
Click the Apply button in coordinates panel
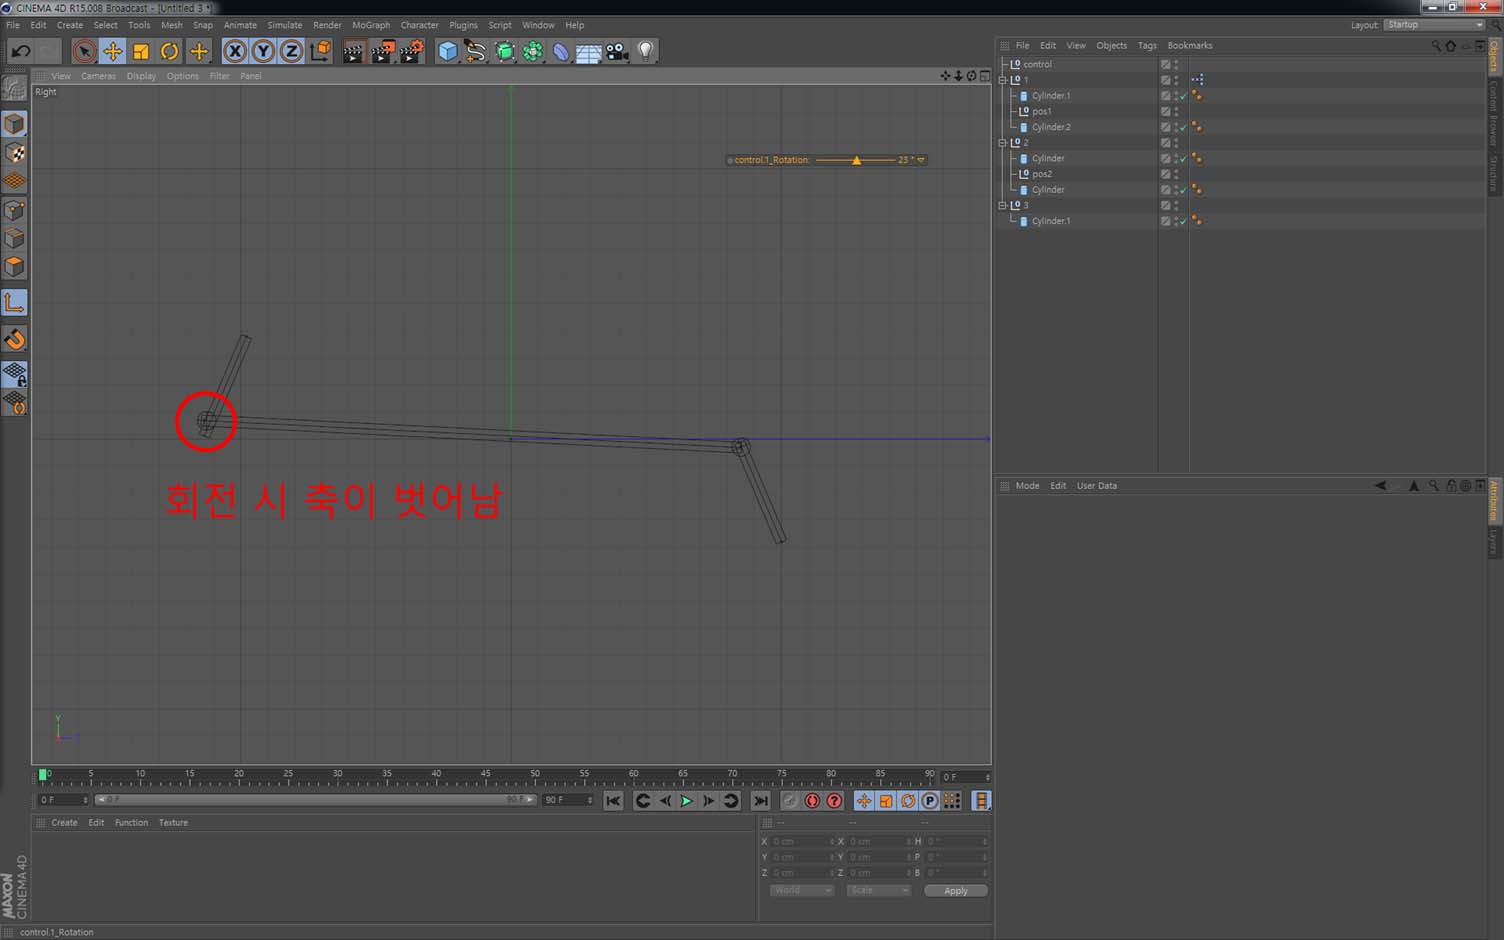pos(955,891)
